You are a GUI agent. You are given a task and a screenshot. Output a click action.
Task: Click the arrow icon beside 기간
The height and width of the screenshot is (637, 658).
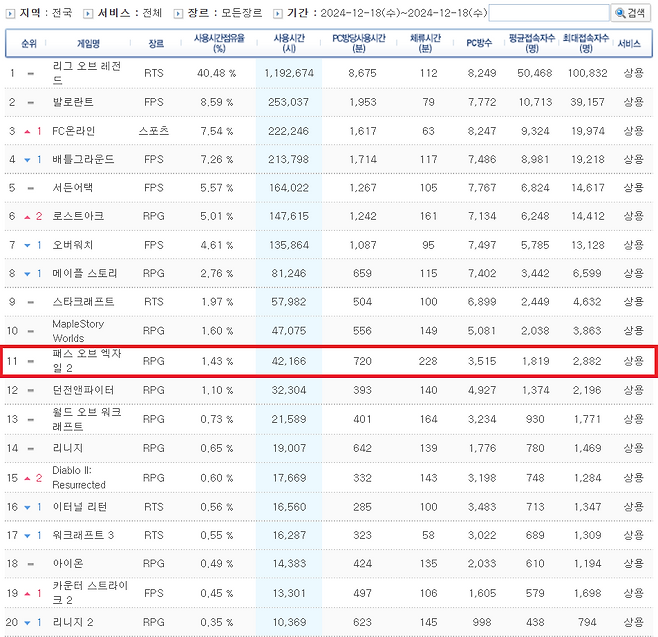pyautogui.click(x=277, y=14)
